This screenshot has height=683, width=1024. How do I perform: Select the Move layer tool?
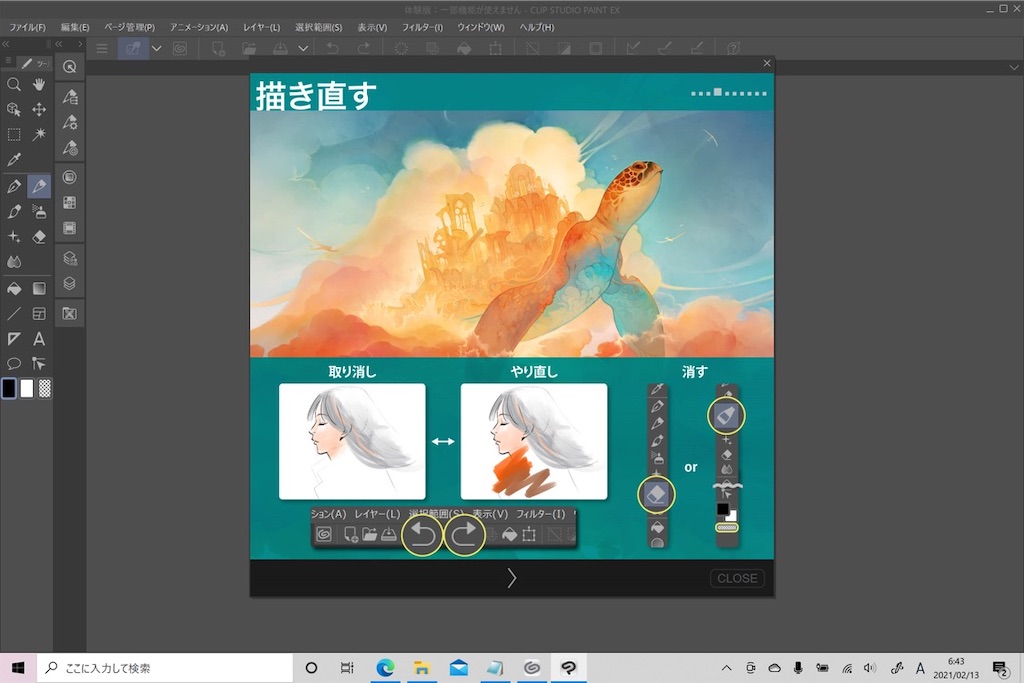[39, 109]
